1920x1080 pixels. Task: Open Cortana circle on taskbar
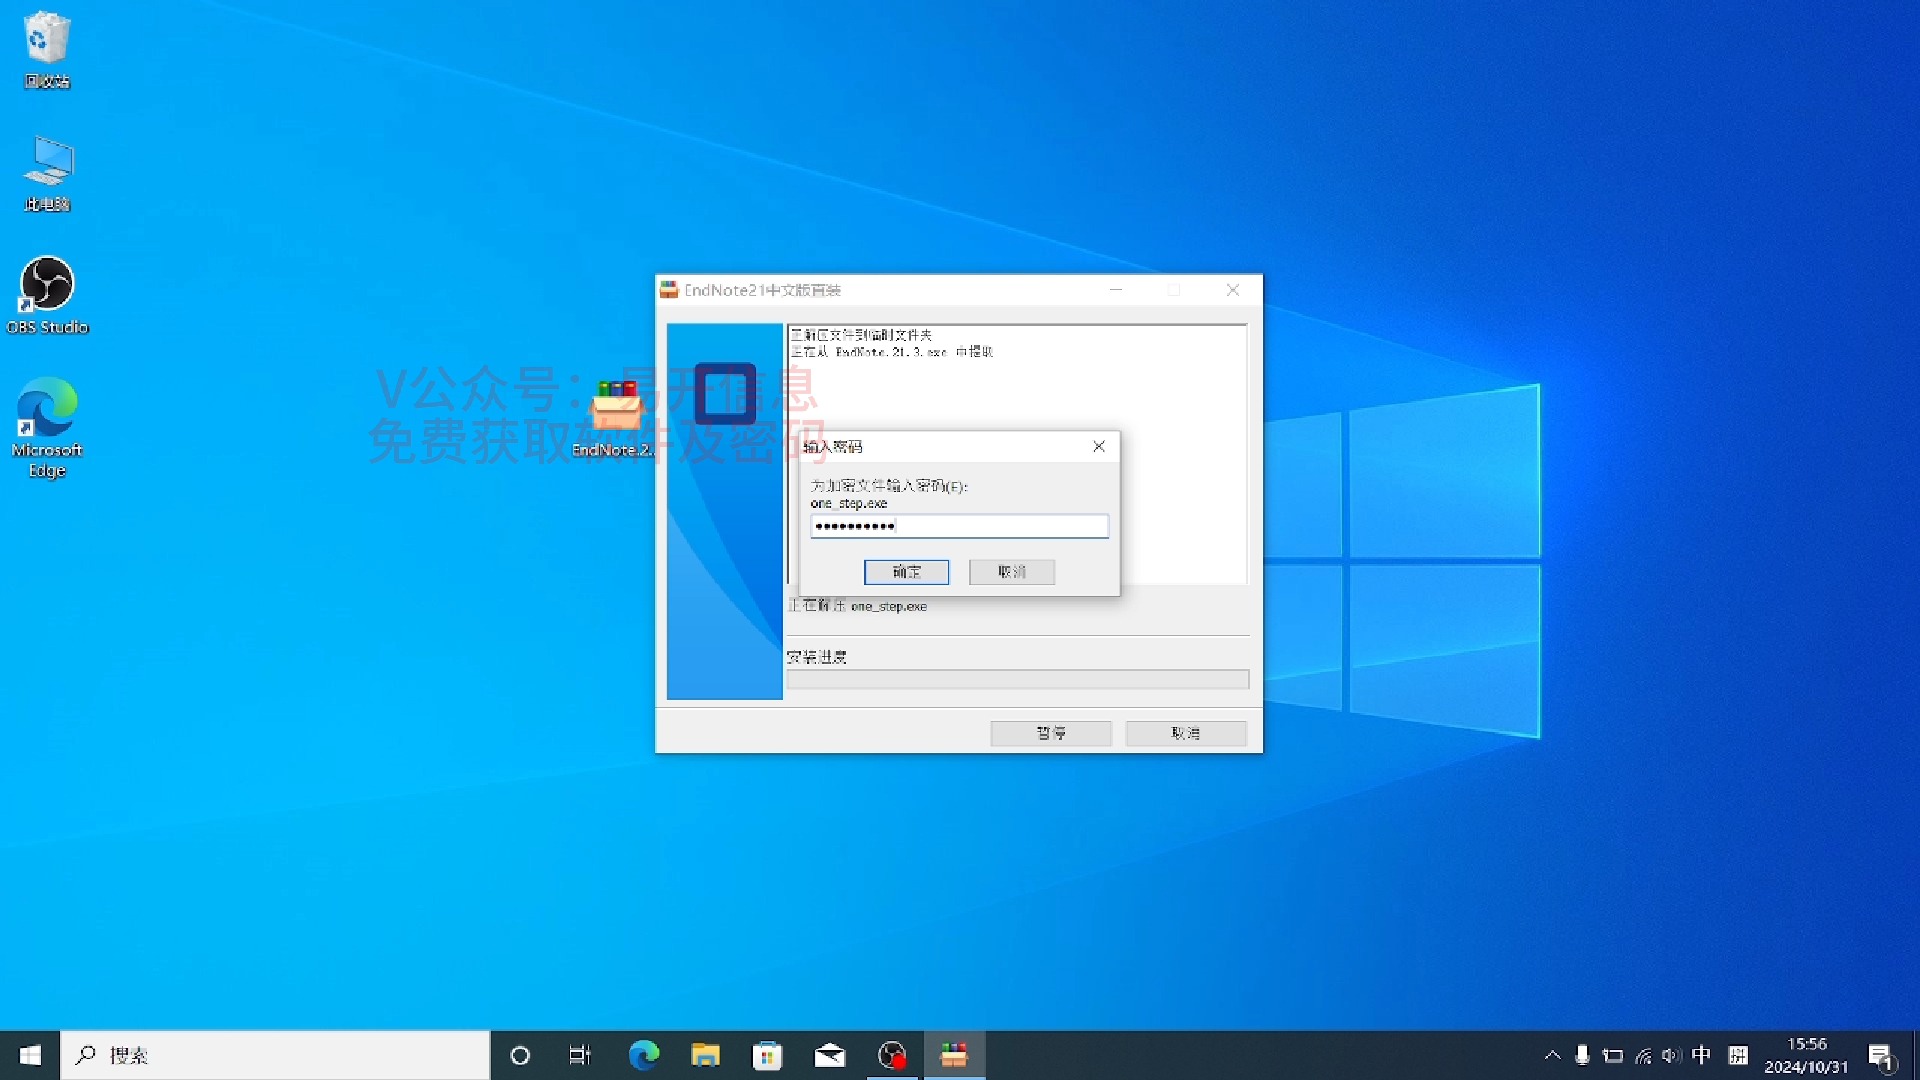tap(520, 1055)
